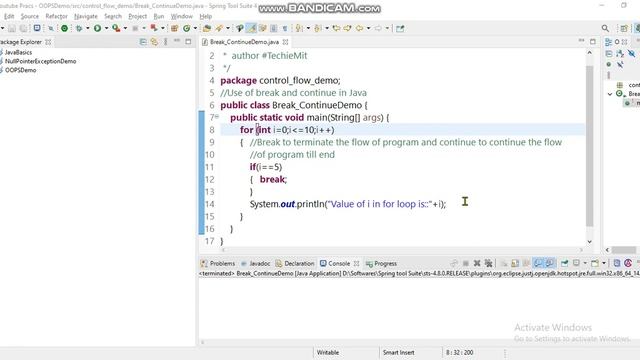Open the Refactor menu

click(56, 16)
